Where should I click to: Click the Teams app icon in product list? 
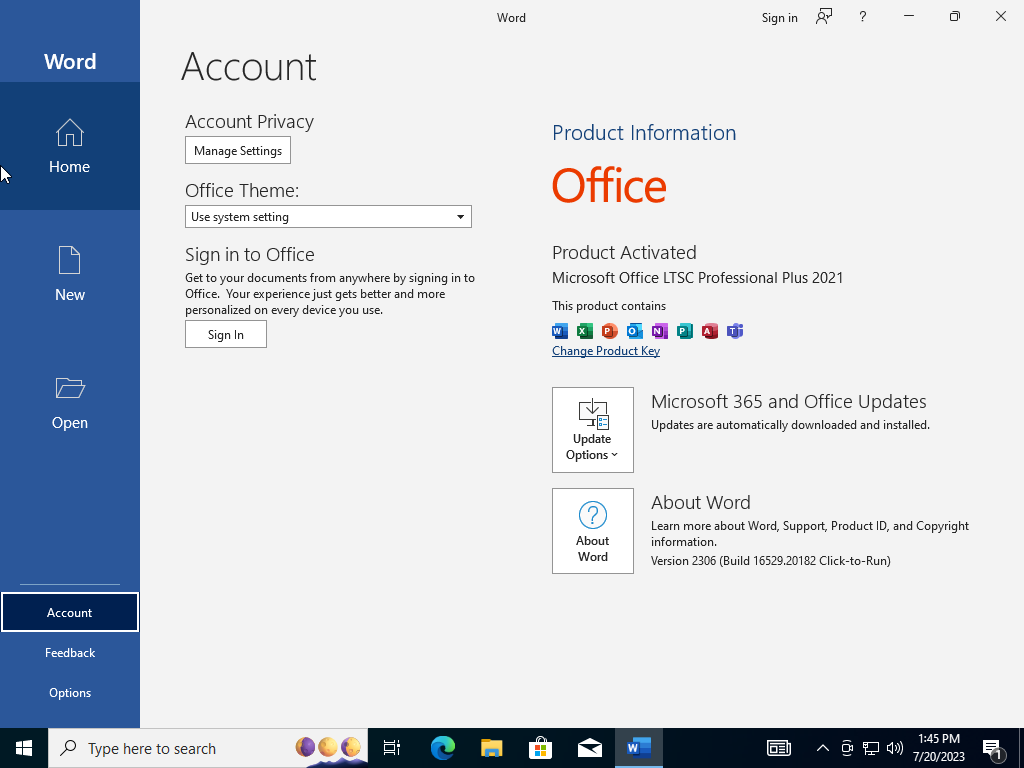[x=735, y=331]
